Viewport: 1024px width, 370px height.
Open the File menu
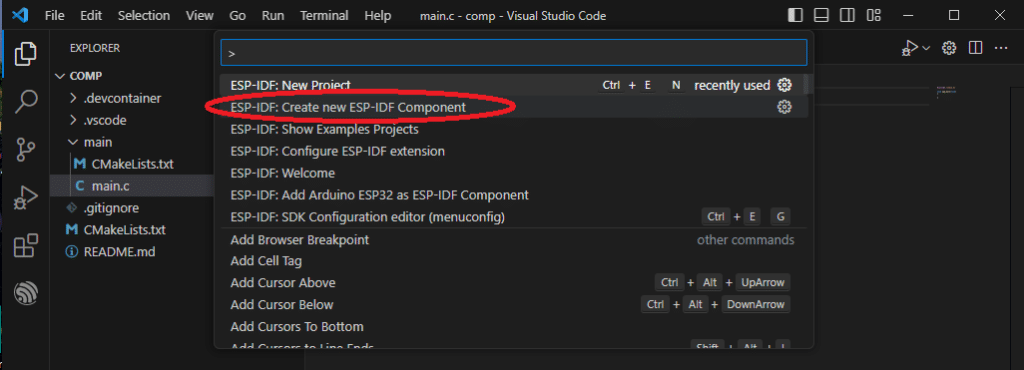click(55, 16)
